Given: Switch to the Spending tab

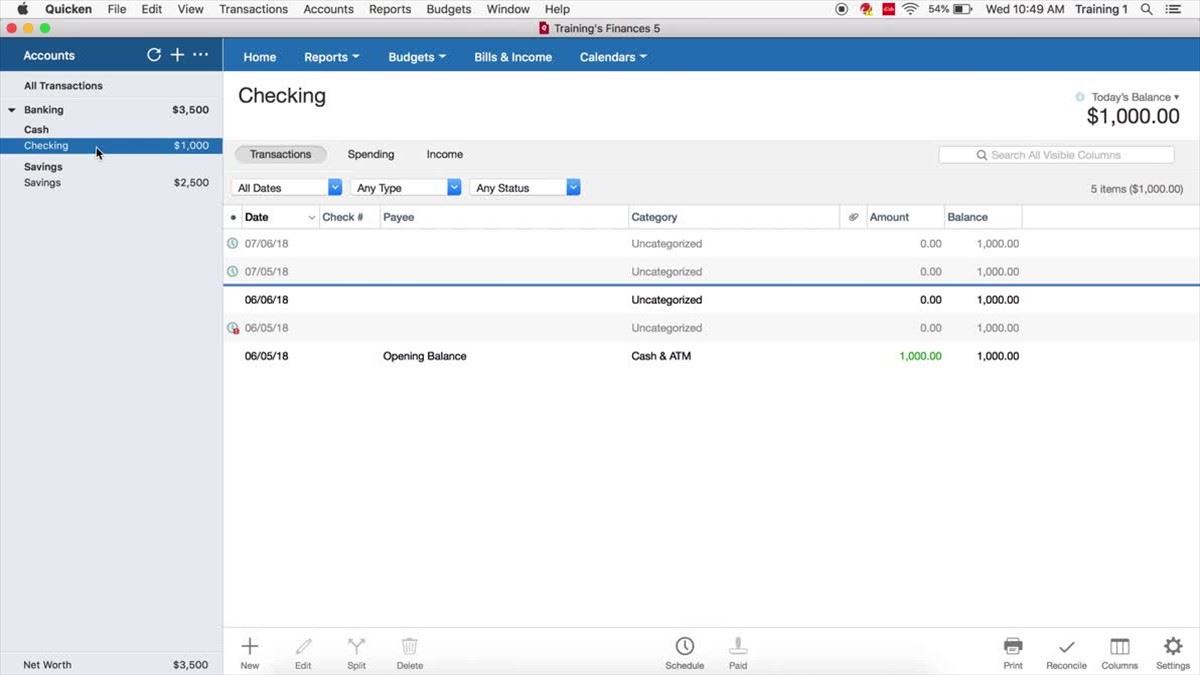Looking at the screenshot, I should [371, 155].
